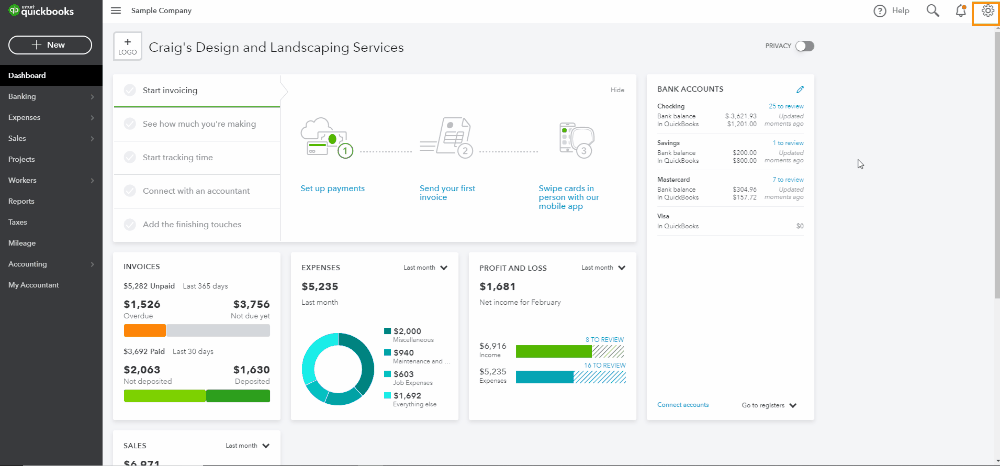The width and height of the screenshot is (1000, 466).
Task: Open the Settings gear icon
Action: [987, 11]
